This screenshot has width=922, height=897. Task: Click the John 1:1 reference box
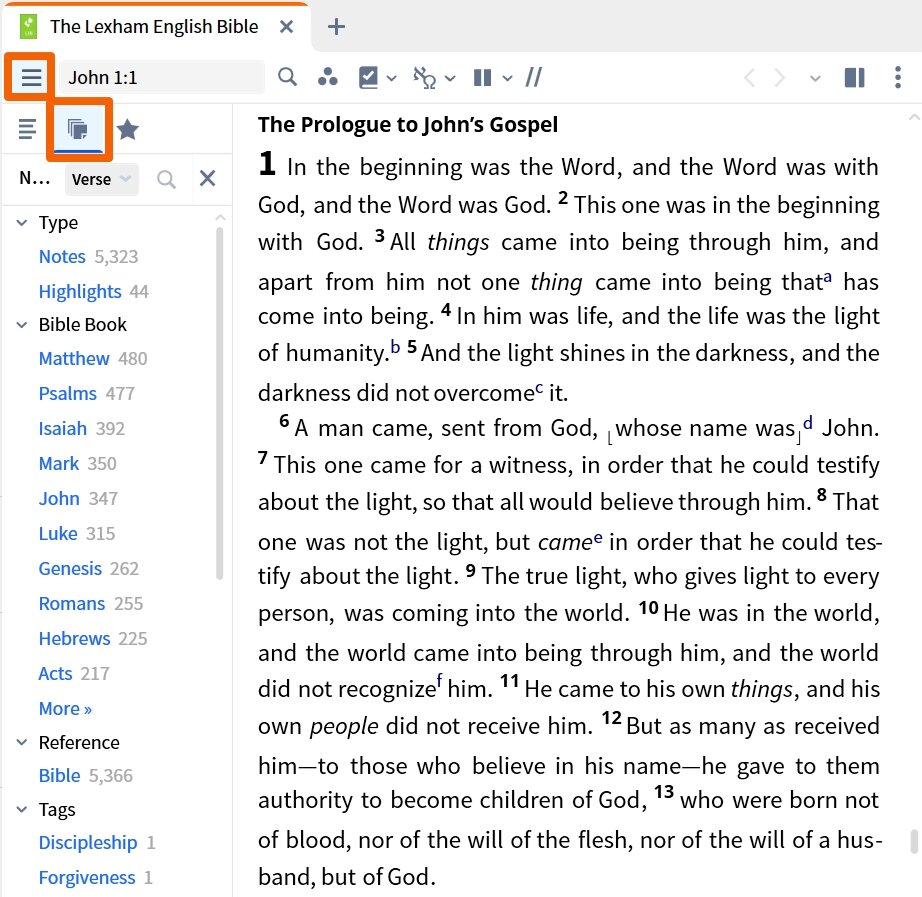(x=161, y=77)
